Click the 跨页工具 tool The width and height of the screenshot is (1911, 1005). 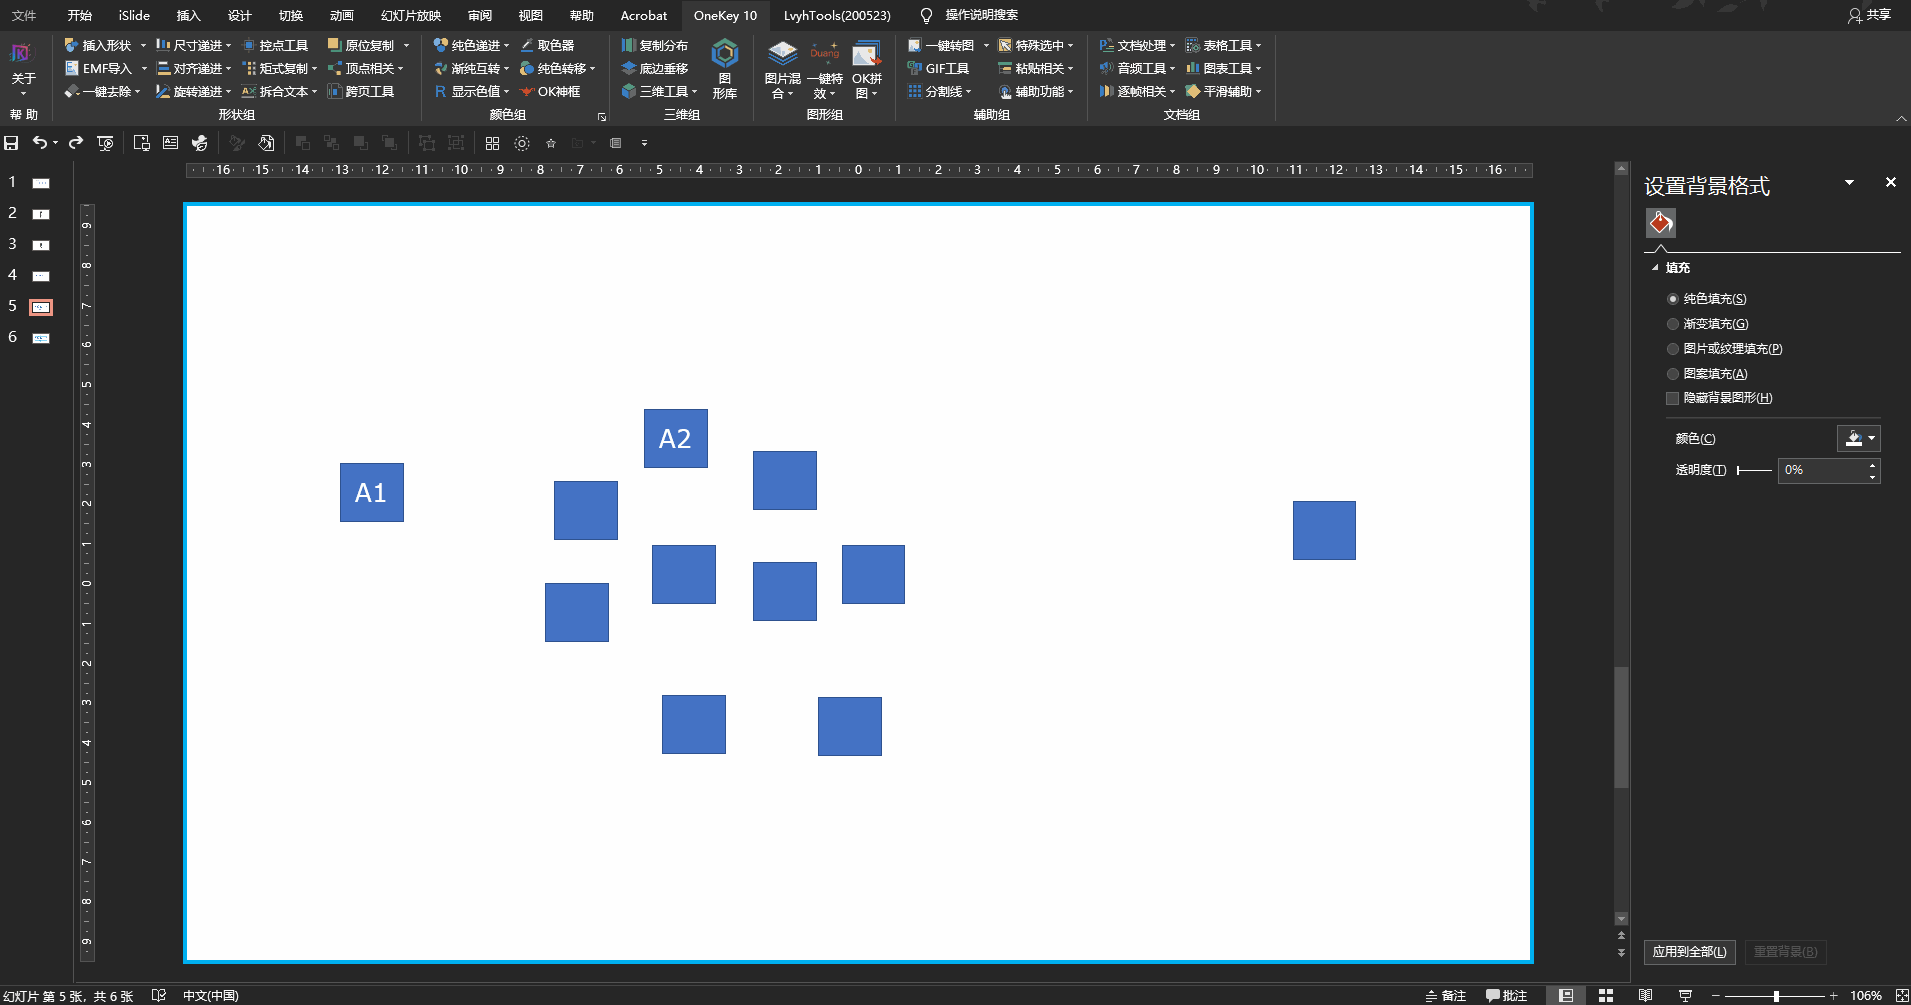click(361, 92)
